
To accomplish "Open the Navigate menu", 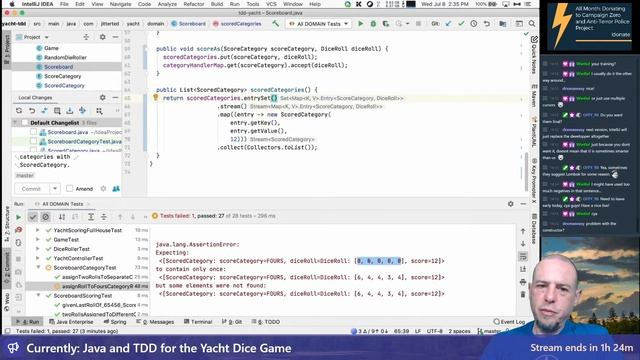I will click(x=120, y=4).
